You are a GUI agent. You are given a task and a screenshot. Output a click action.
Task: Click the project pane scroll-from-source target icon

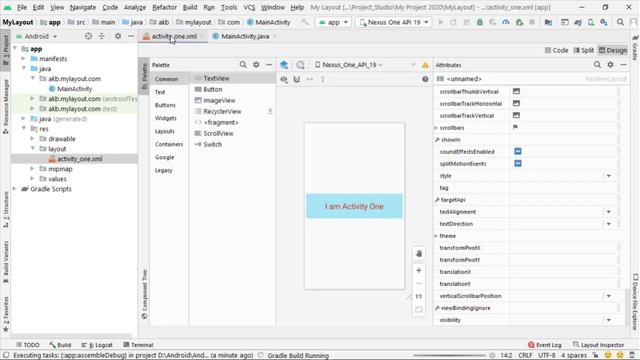tap(88, 36)
